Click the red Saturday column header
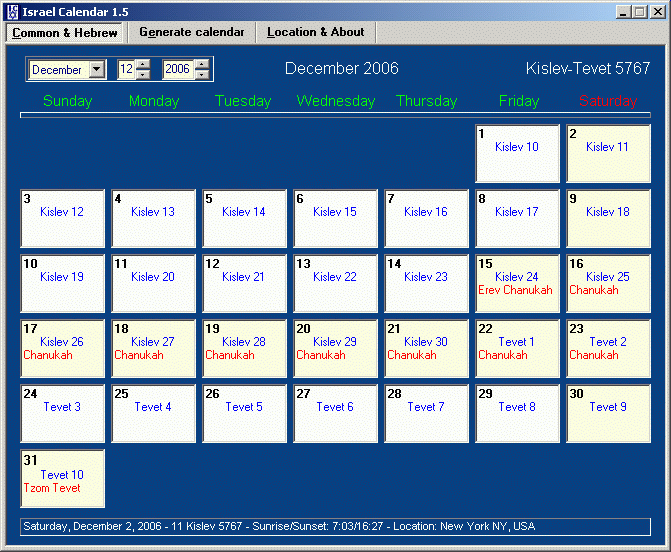The width and height of the screenshot is (671, 552). click(608, 101)
